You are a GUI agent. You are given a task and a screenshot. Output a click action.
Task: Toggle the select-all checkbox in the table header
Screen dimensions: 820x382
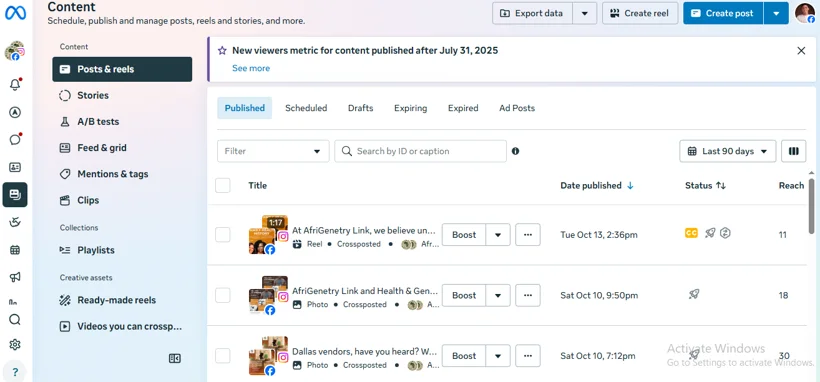click(223, 185)
